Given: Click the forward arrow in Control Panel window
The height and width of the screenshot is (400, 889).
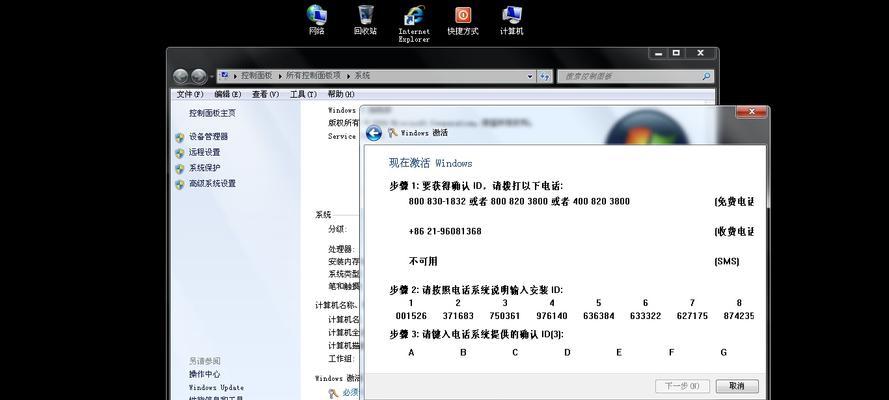Looking at the screenshot, I should tap(198, 76).
